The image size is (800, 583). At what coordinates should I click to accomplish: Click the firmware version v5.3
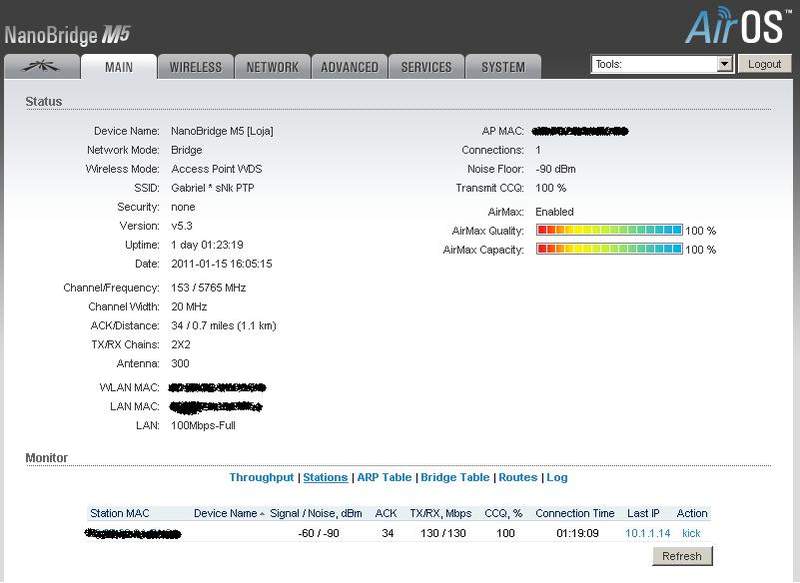(182, 226)
